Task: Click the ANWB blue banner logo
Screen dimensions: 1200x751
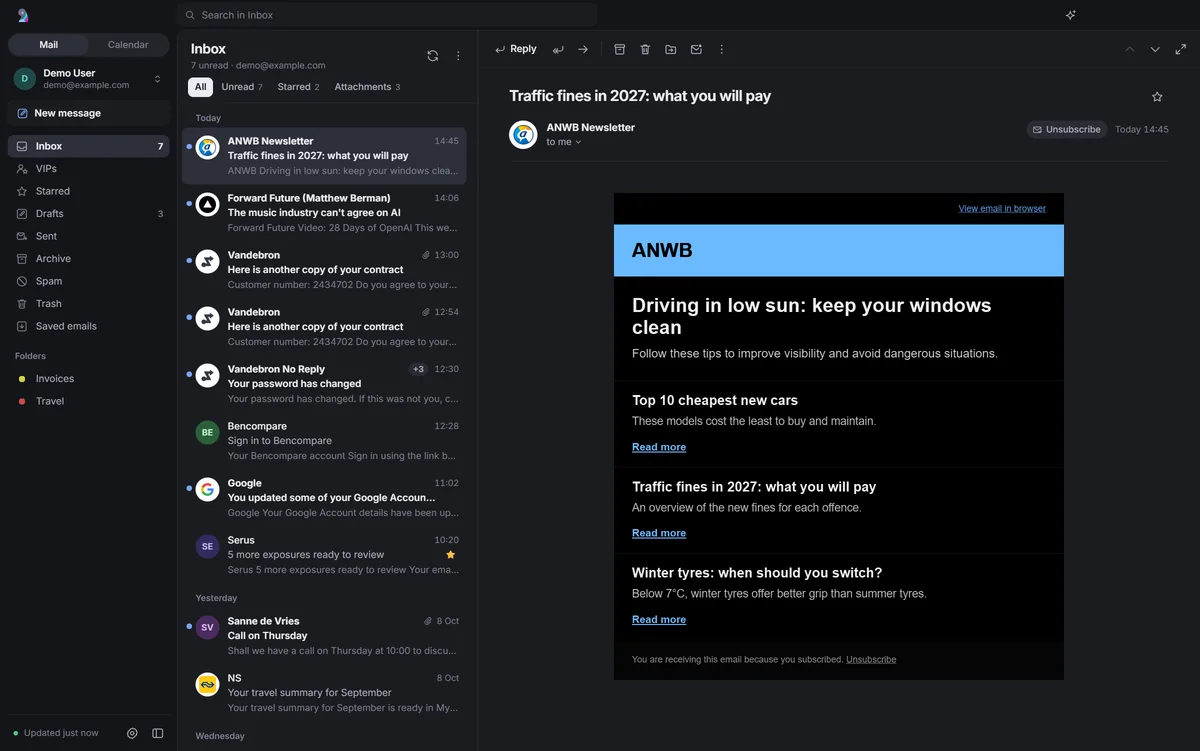Action: tap(662, 250)
